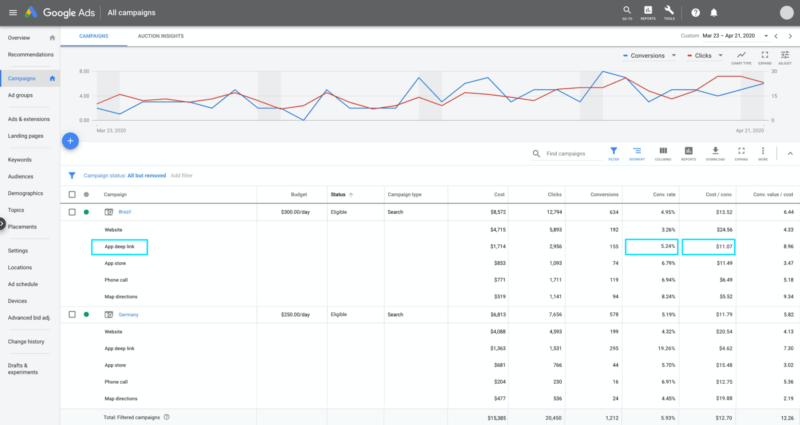Screen dimensions: 800x425
Task: Open Change history in sidebar
Action: click(x=26, y=341)
